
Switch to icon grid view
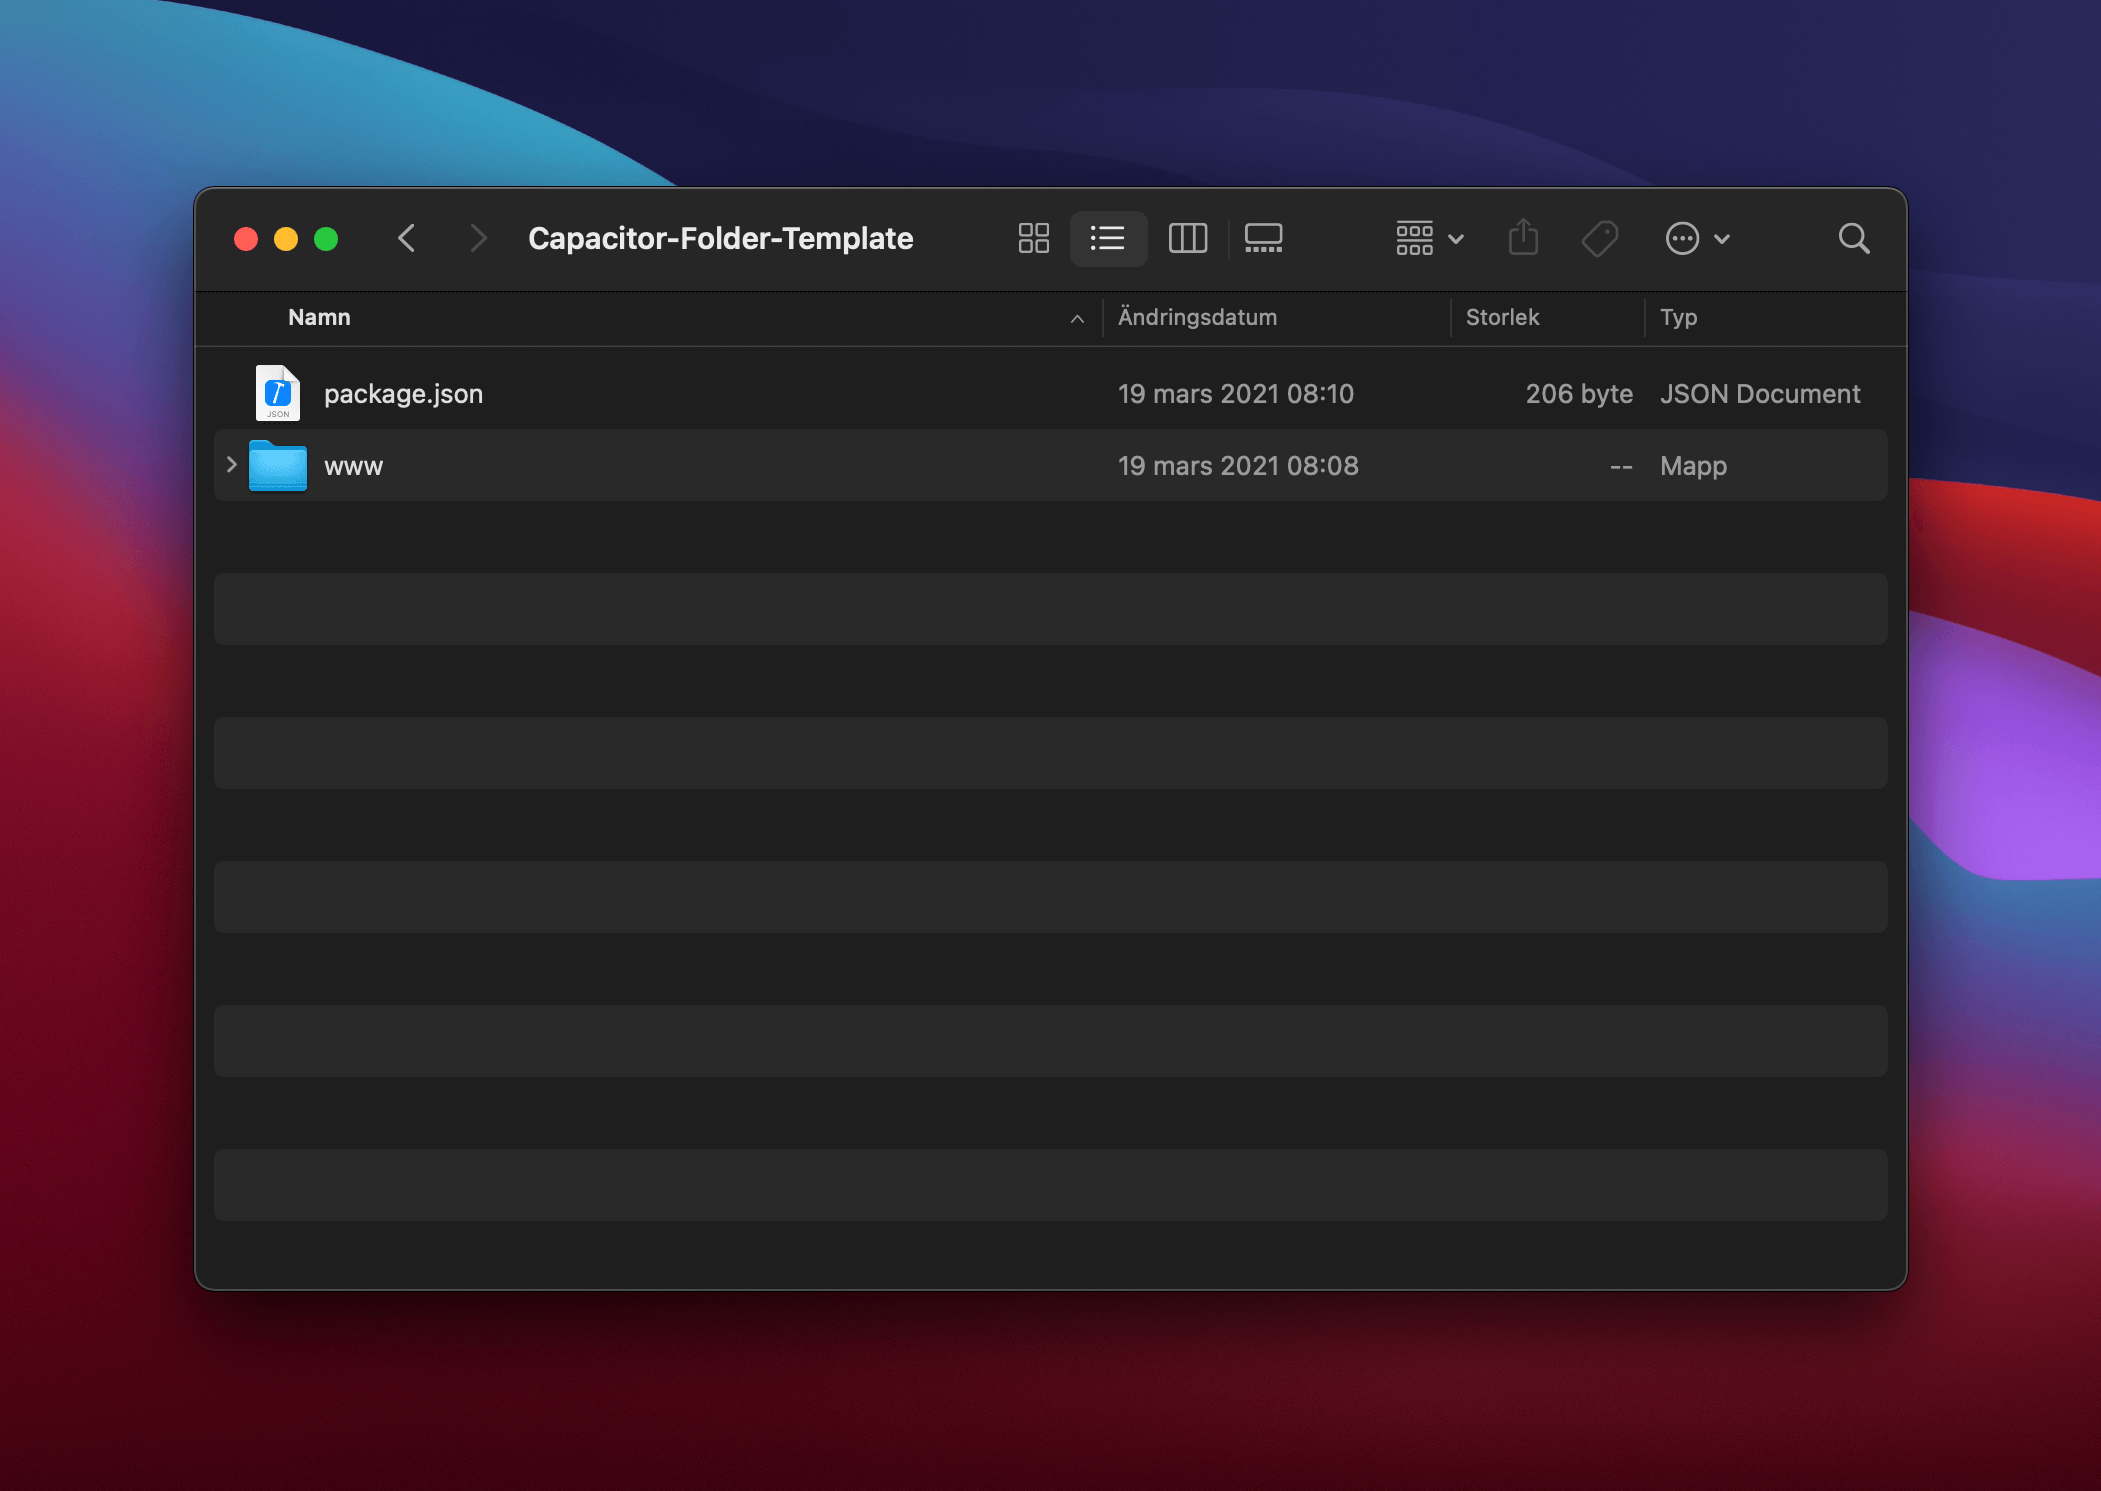pos(1033,238)
